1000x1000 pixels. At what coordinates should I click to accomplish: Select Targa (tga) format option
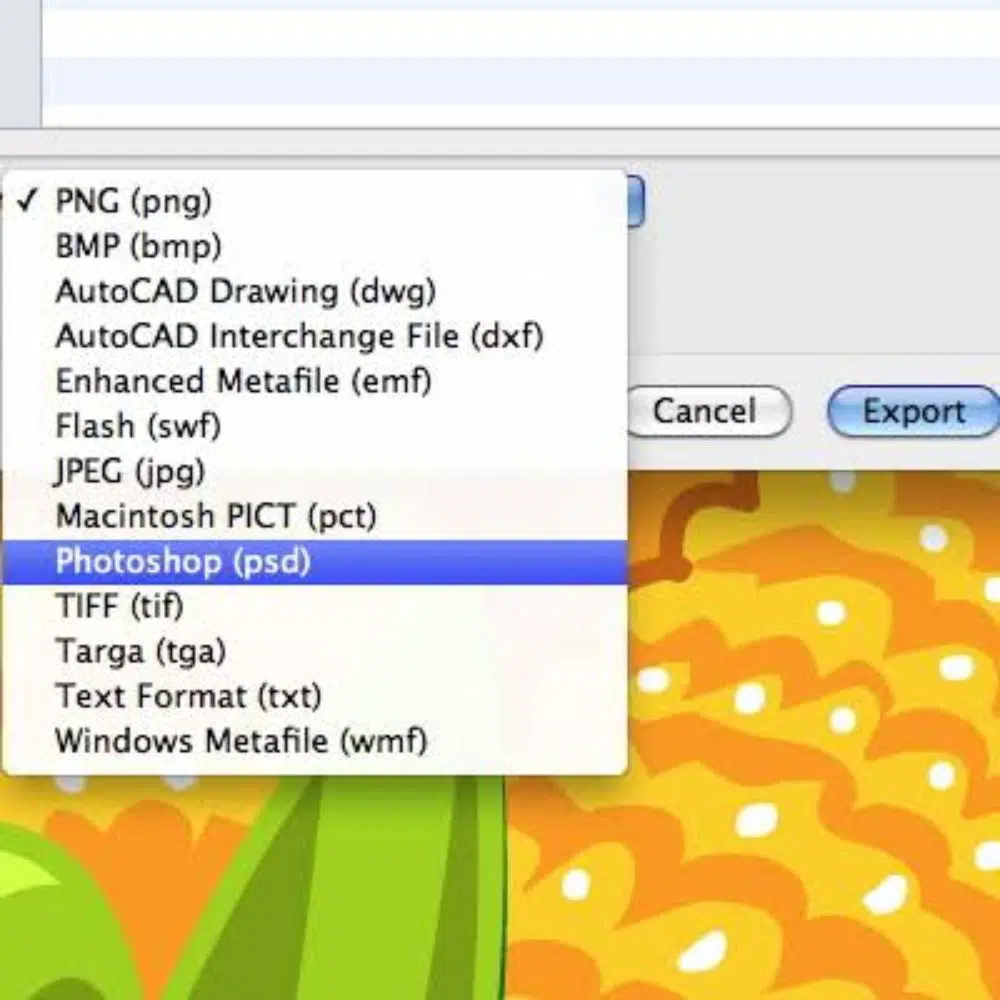(x=140, y=651)
